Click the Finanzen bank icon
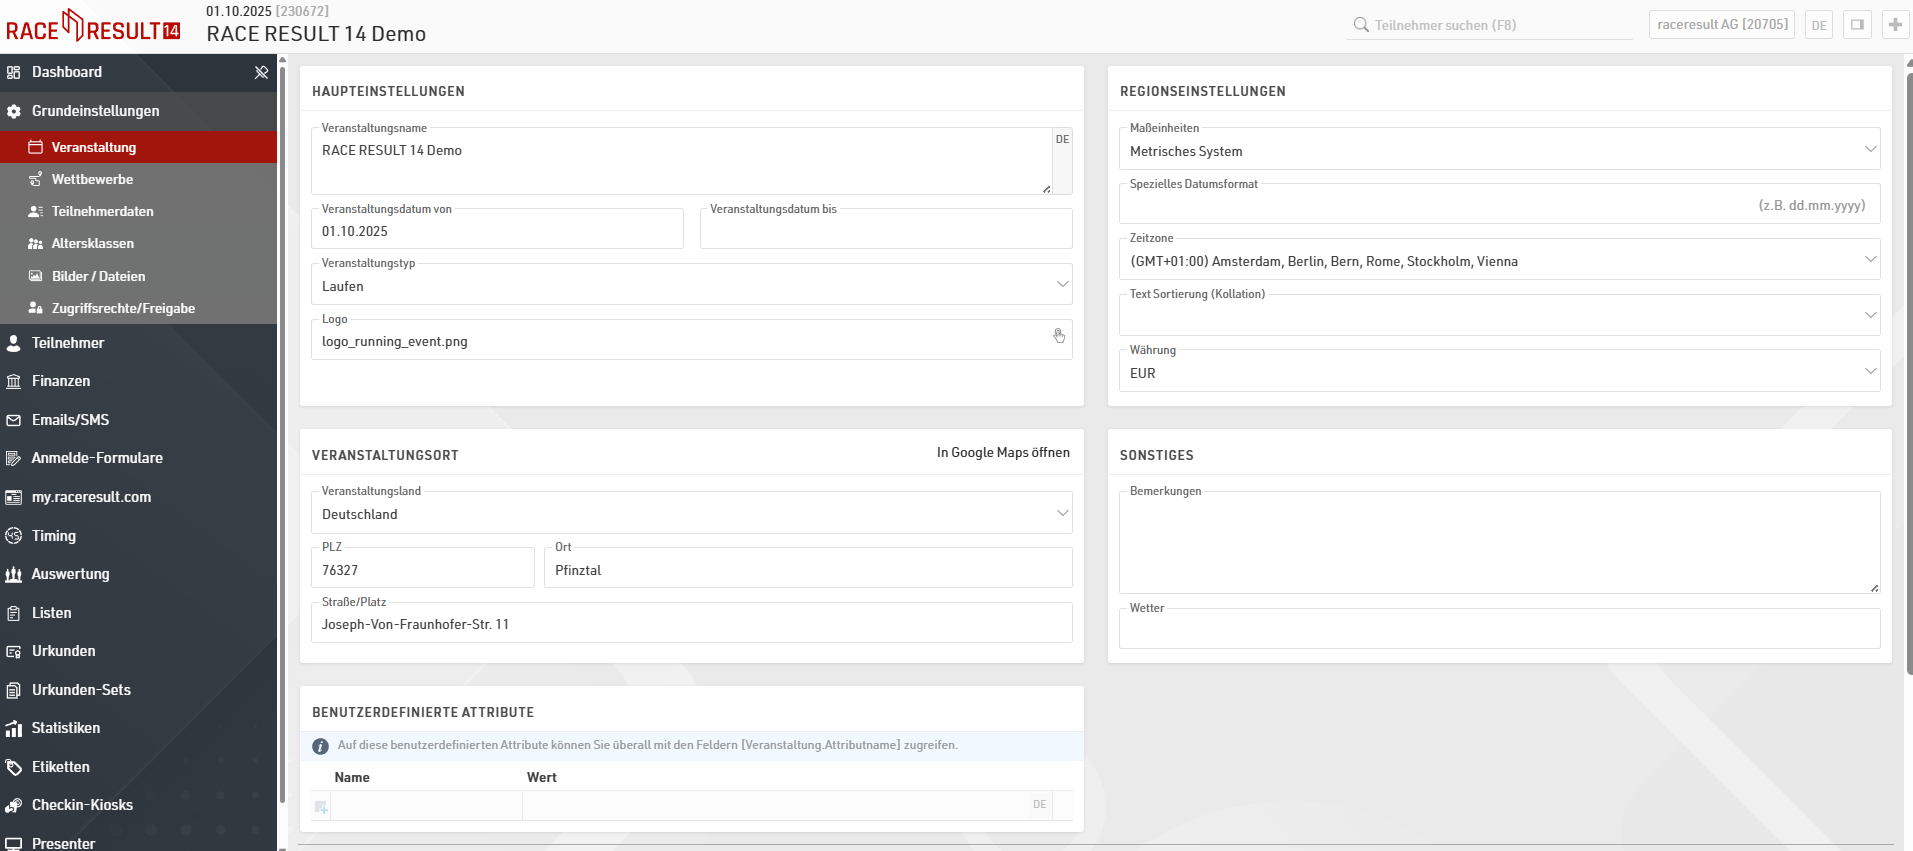The height and width of the screenshot is (851, 1913). (14, 381)
